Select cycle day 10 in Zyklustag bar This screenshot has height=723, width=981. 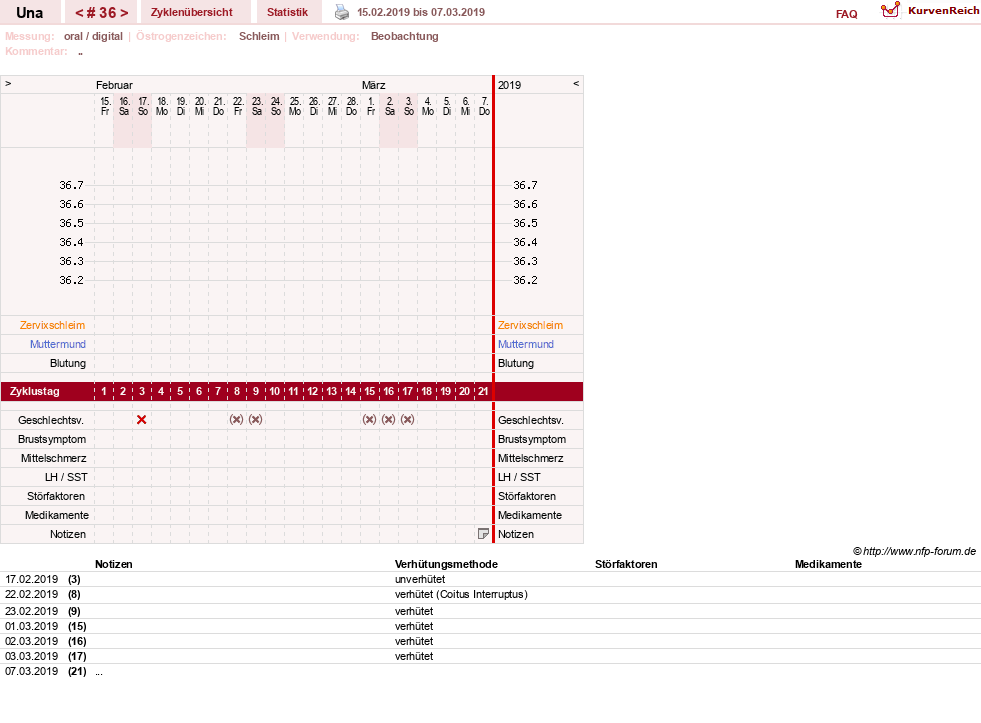[x=275, y=392]
